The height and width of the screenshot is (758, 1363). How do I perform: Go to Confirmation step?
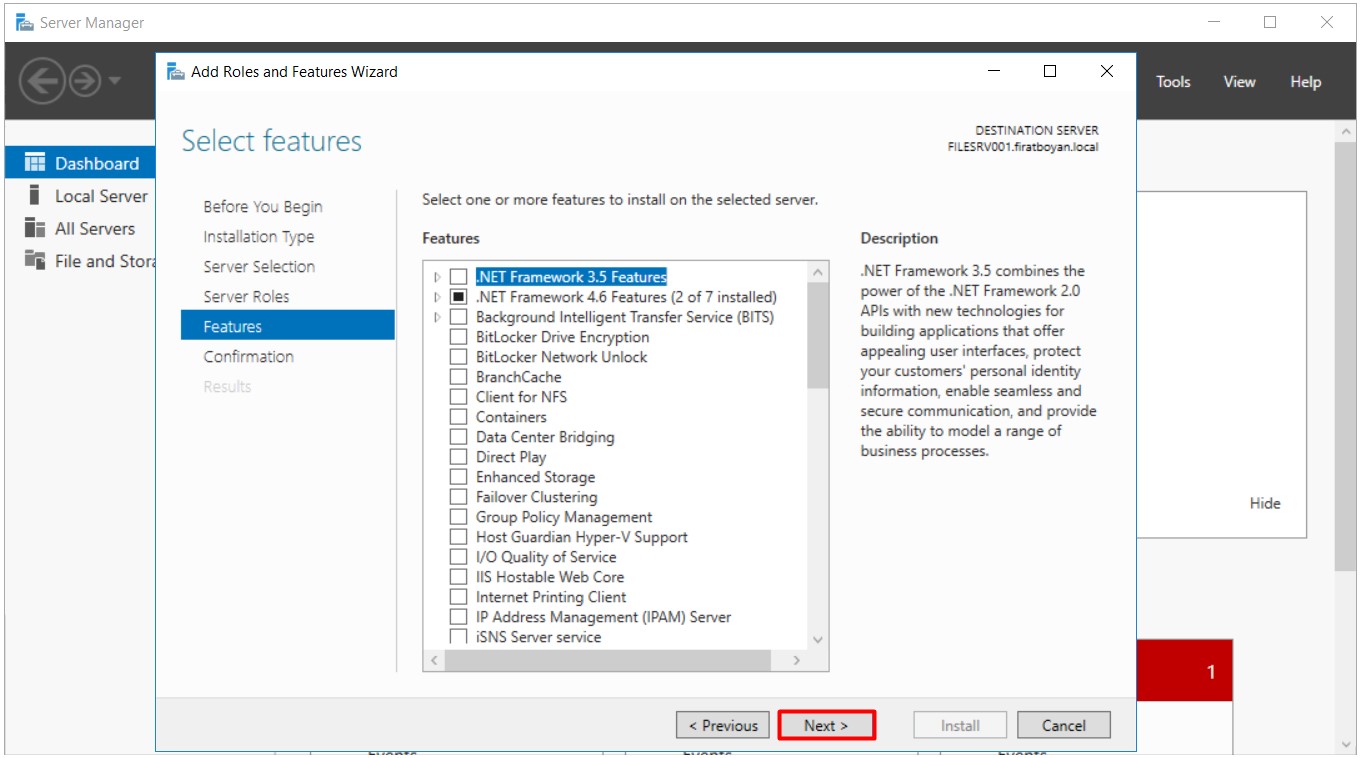249,356
